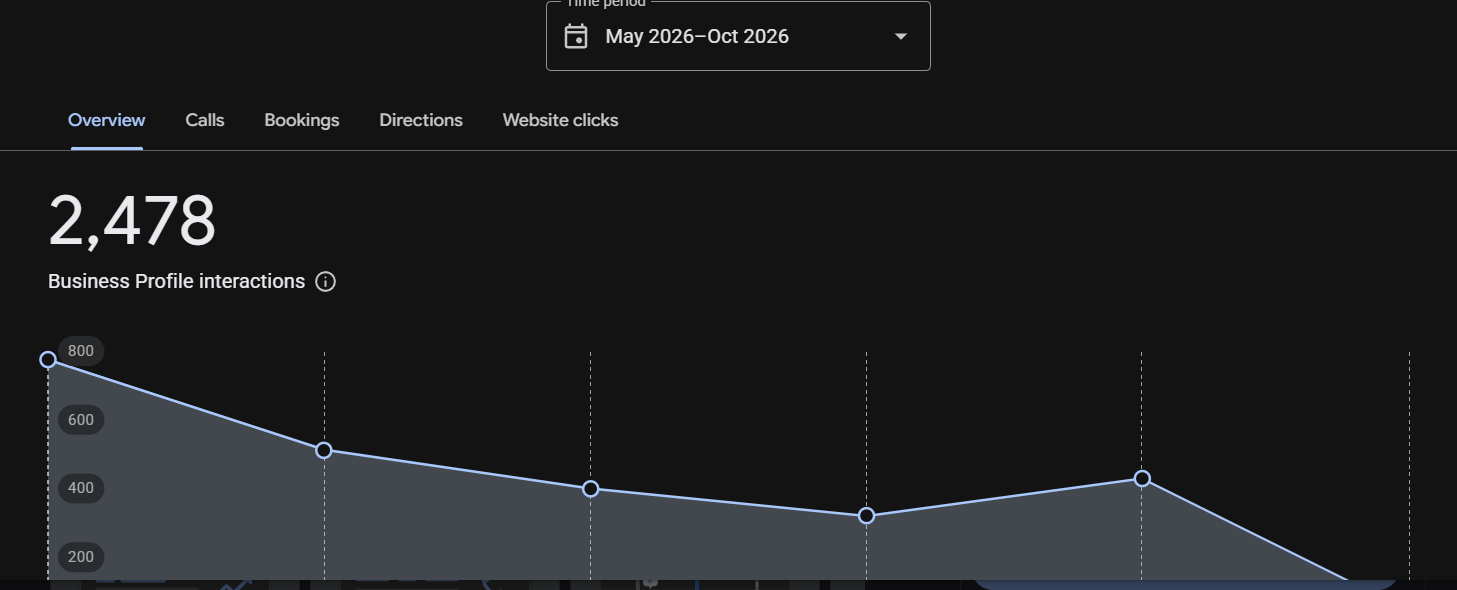Select the second chart data point near 500
Image resolution: width=1457 pixels, height=590 pixels.
324,451
